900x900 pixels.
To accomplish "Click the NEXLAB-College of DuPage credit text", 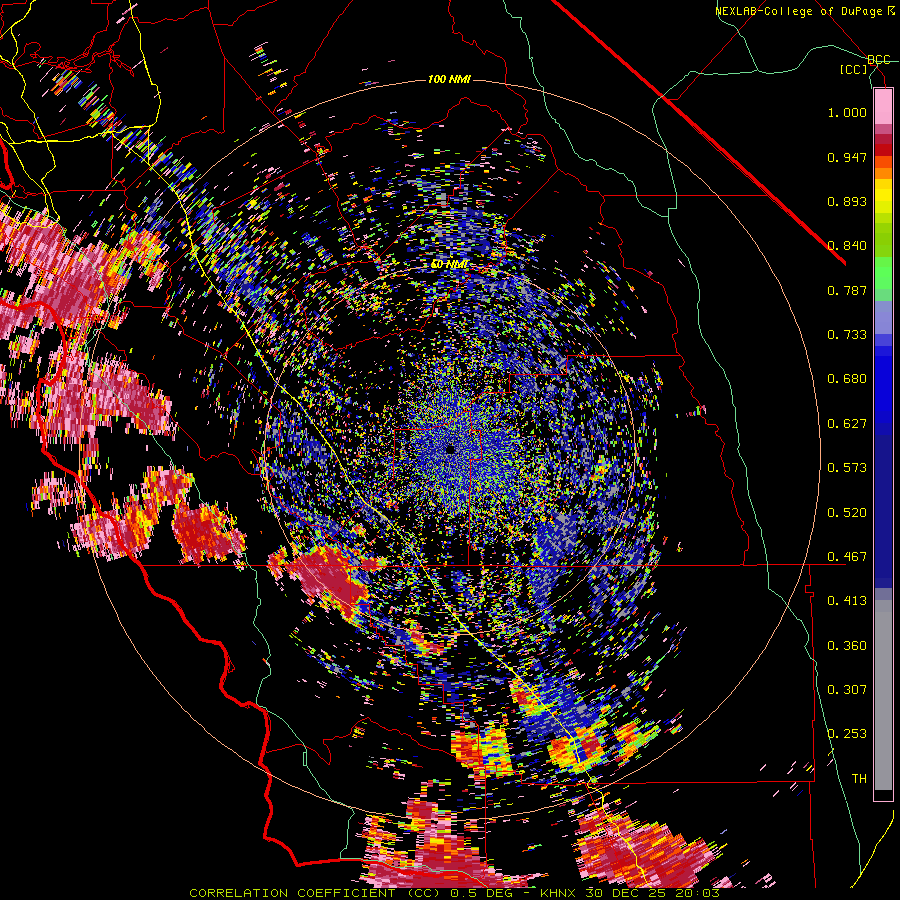I will (799, 11).
